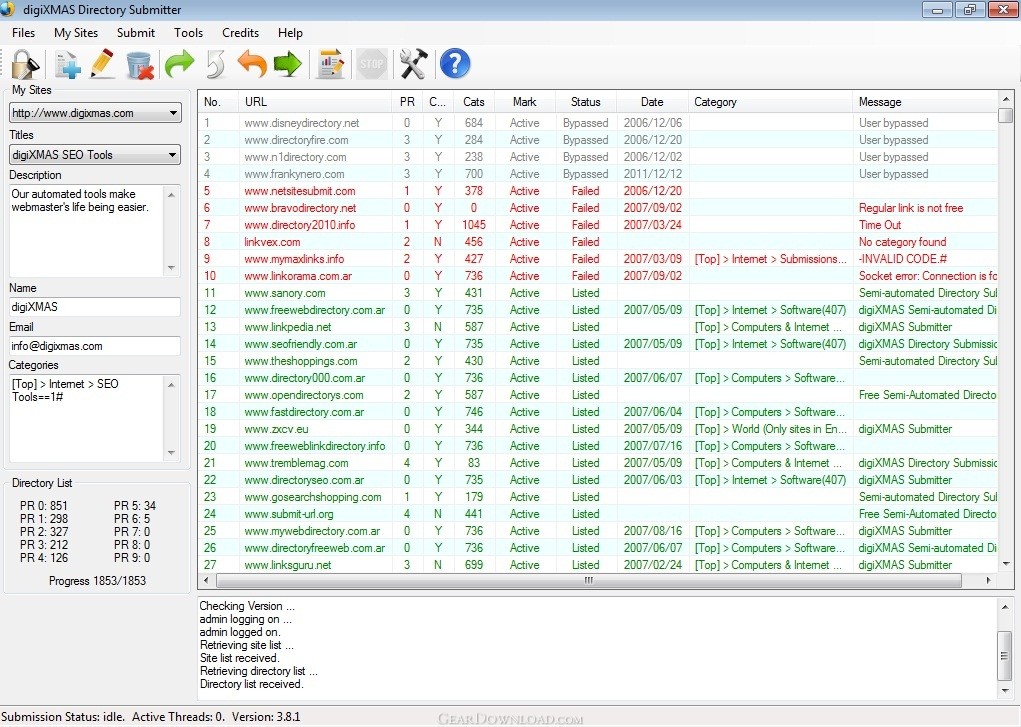Click the down arrow of the directory list's vertical scrollbar
The height and width of the screenshot is (727, 1021).
coord(1006,565)
